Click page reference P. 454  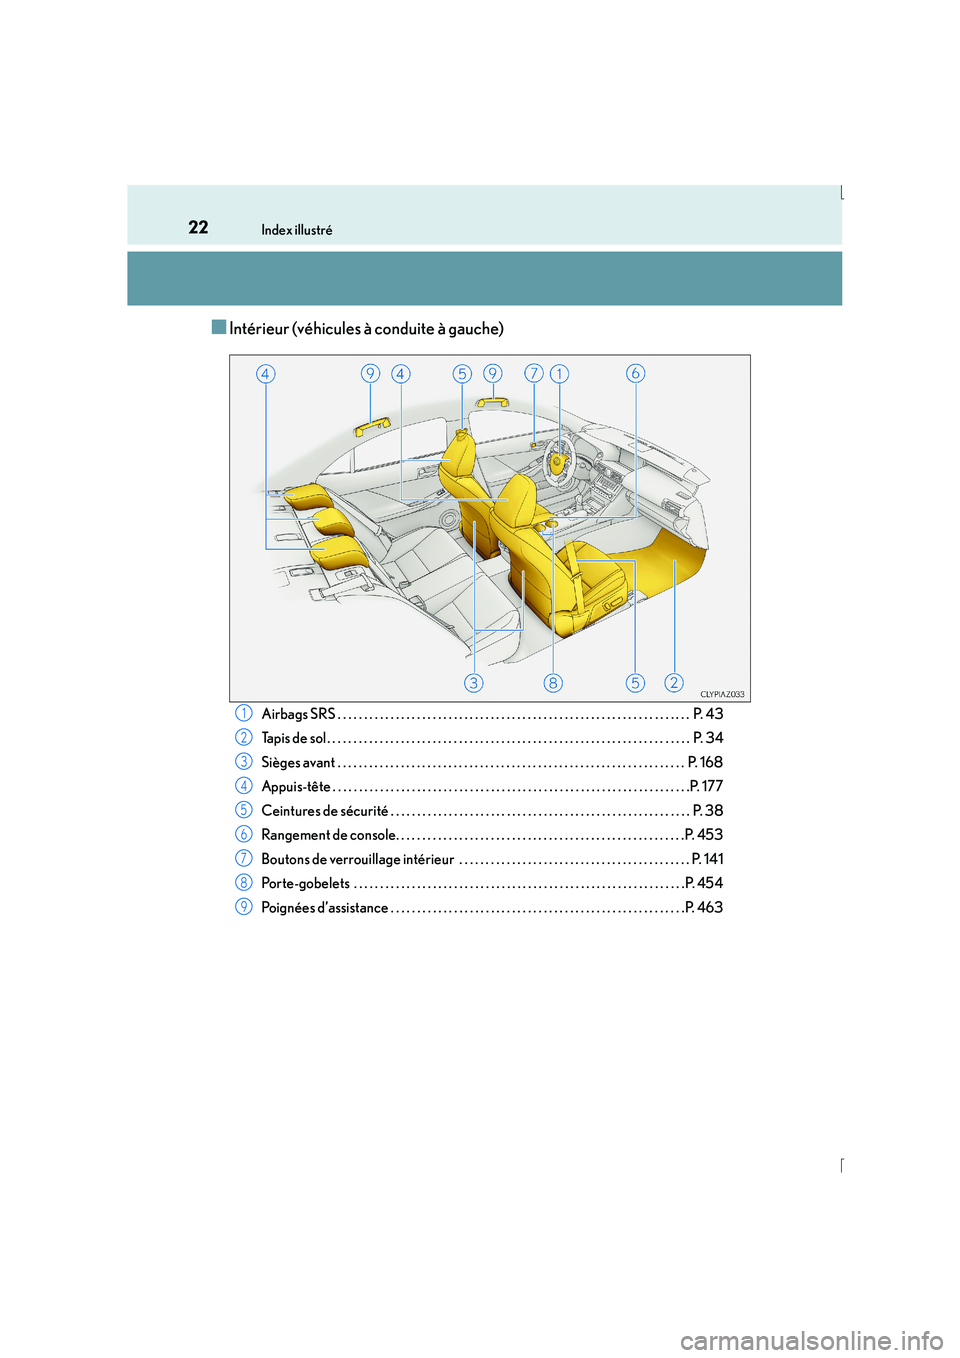[704, 883]
